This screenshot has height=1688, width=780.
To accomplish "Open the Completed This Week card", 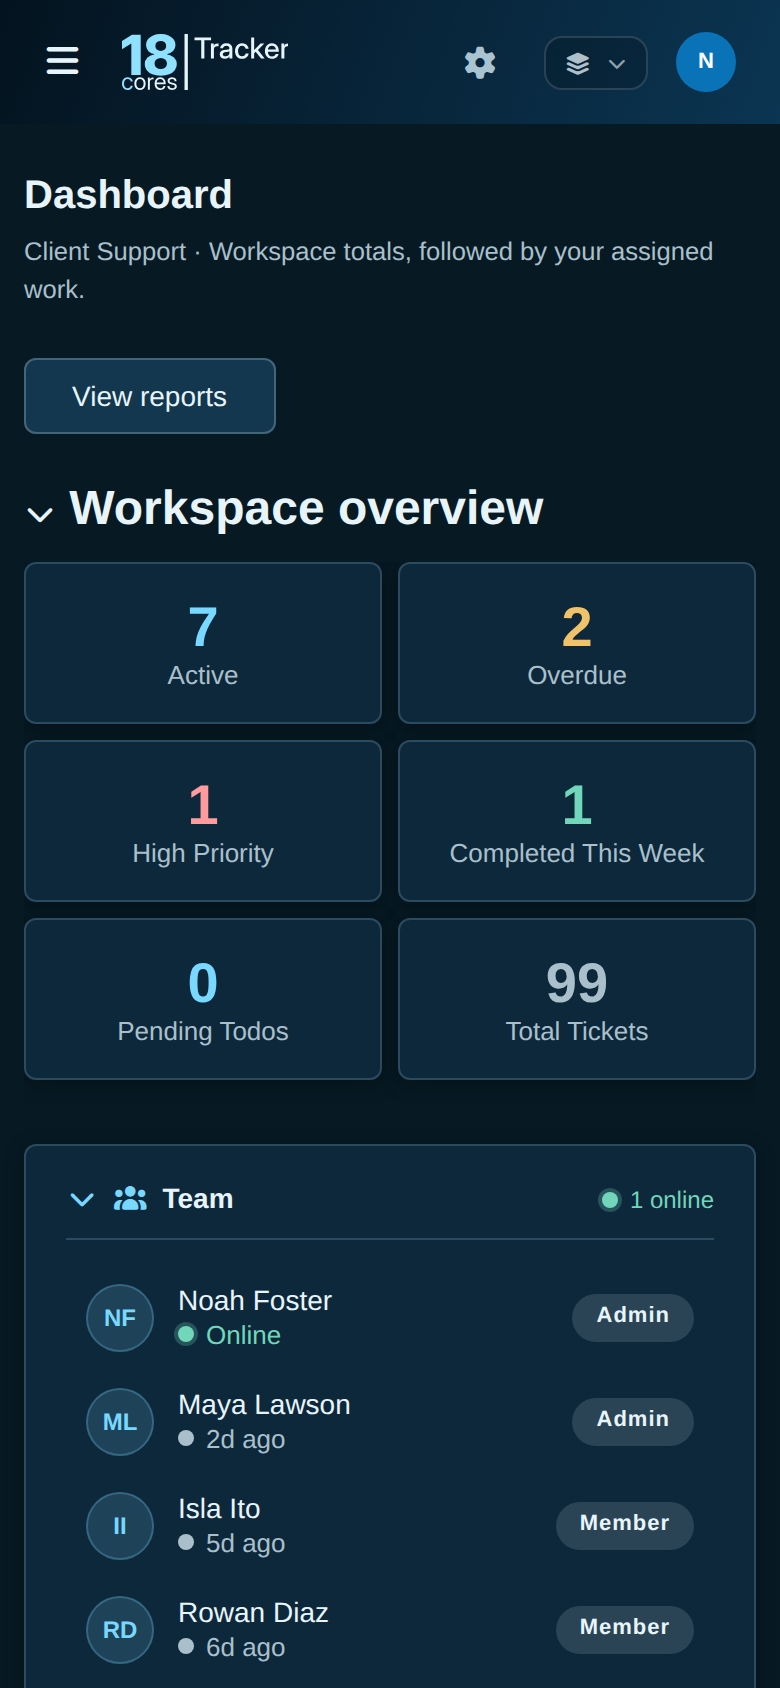I will [x=577, y=821].
